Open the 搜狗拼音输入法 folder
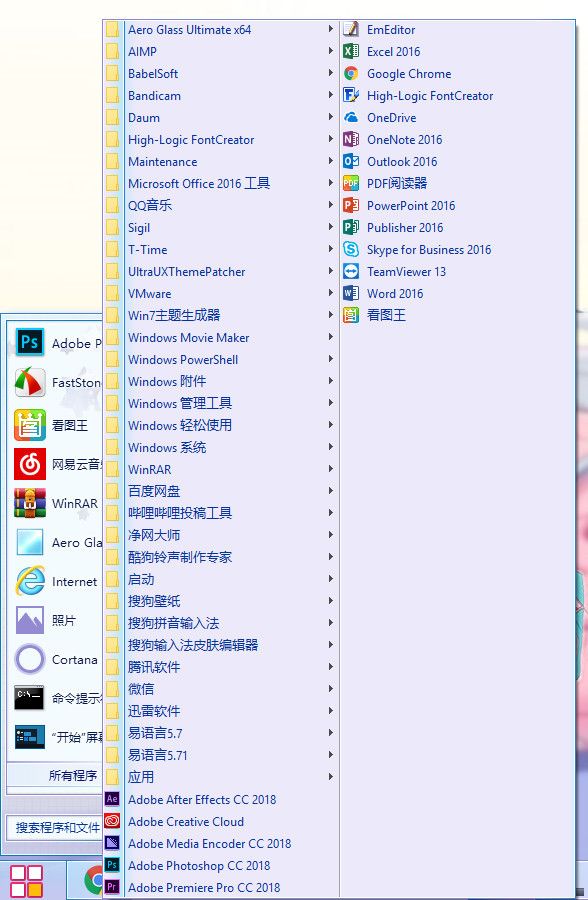 click(x=221, y=623)
